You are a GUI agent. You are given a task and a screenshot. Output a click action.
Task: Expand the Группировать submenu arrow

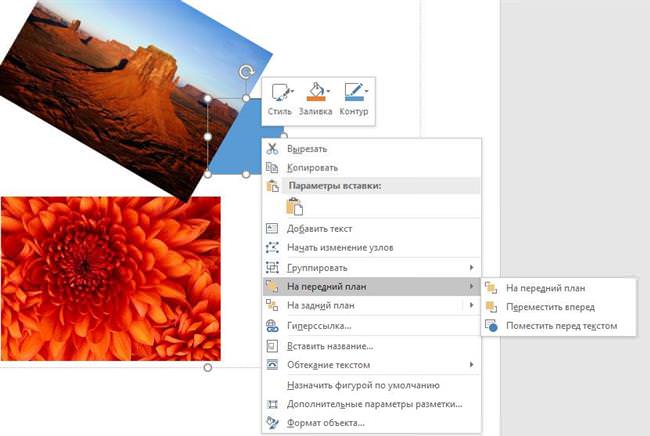(x=471, y=268)
